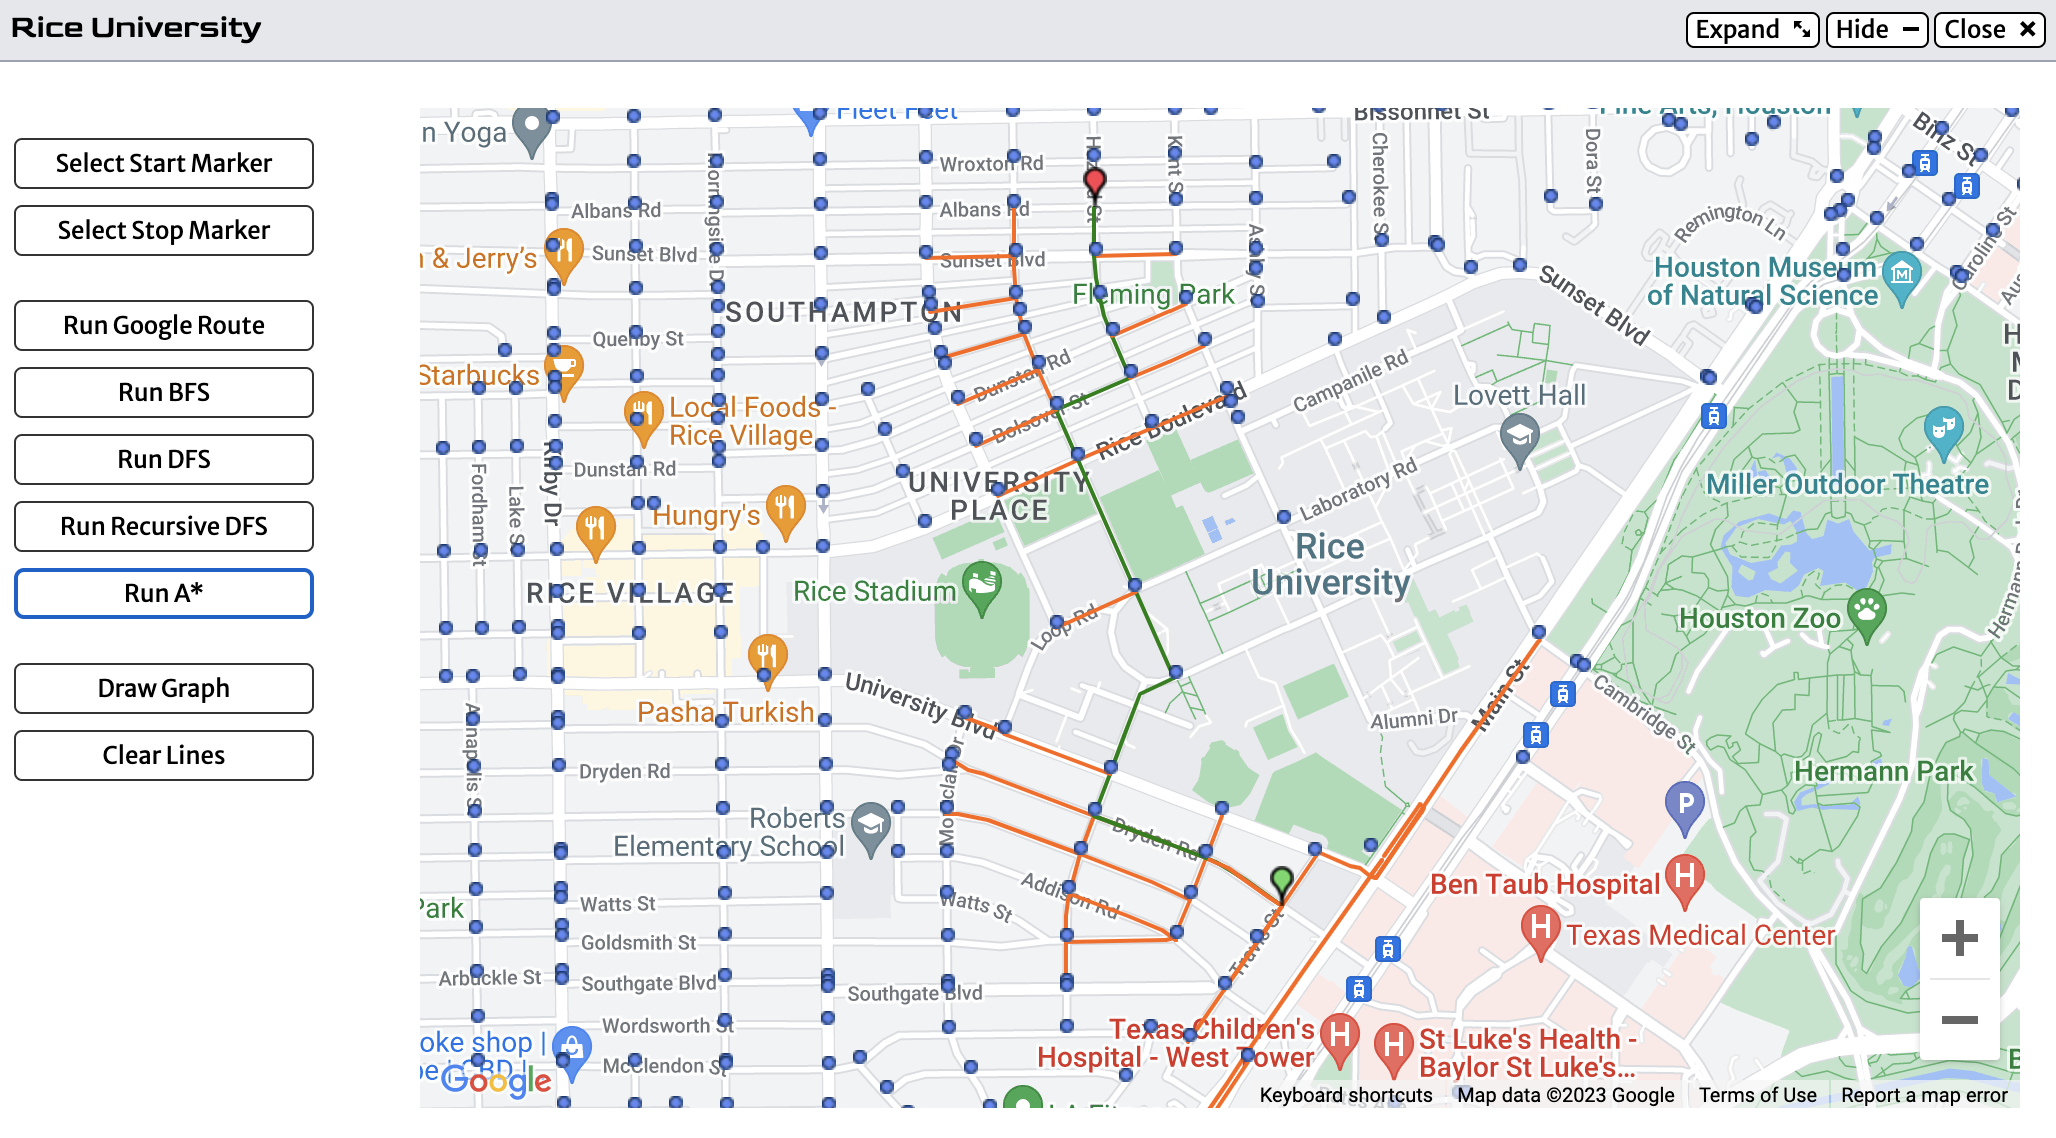Select the Starbucks place icon
Image resolution: width=2056 pixels, height=1138 pixels.
coord(565,365)
